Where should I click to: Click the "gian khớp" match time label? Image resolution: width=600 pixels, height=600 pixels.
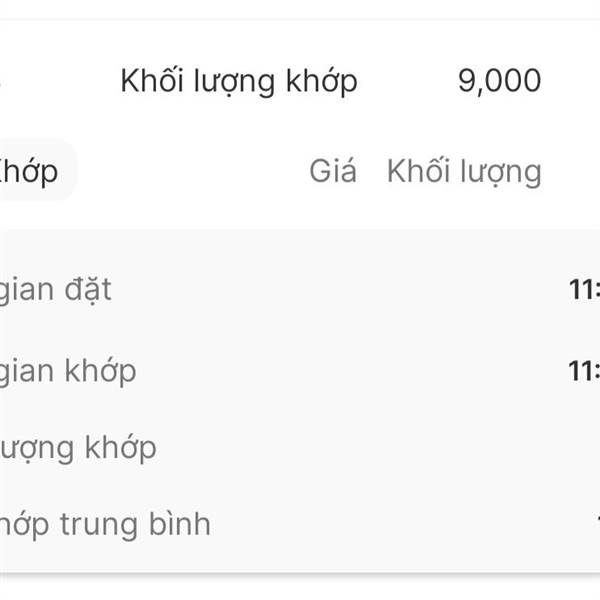tap(68, 371)
